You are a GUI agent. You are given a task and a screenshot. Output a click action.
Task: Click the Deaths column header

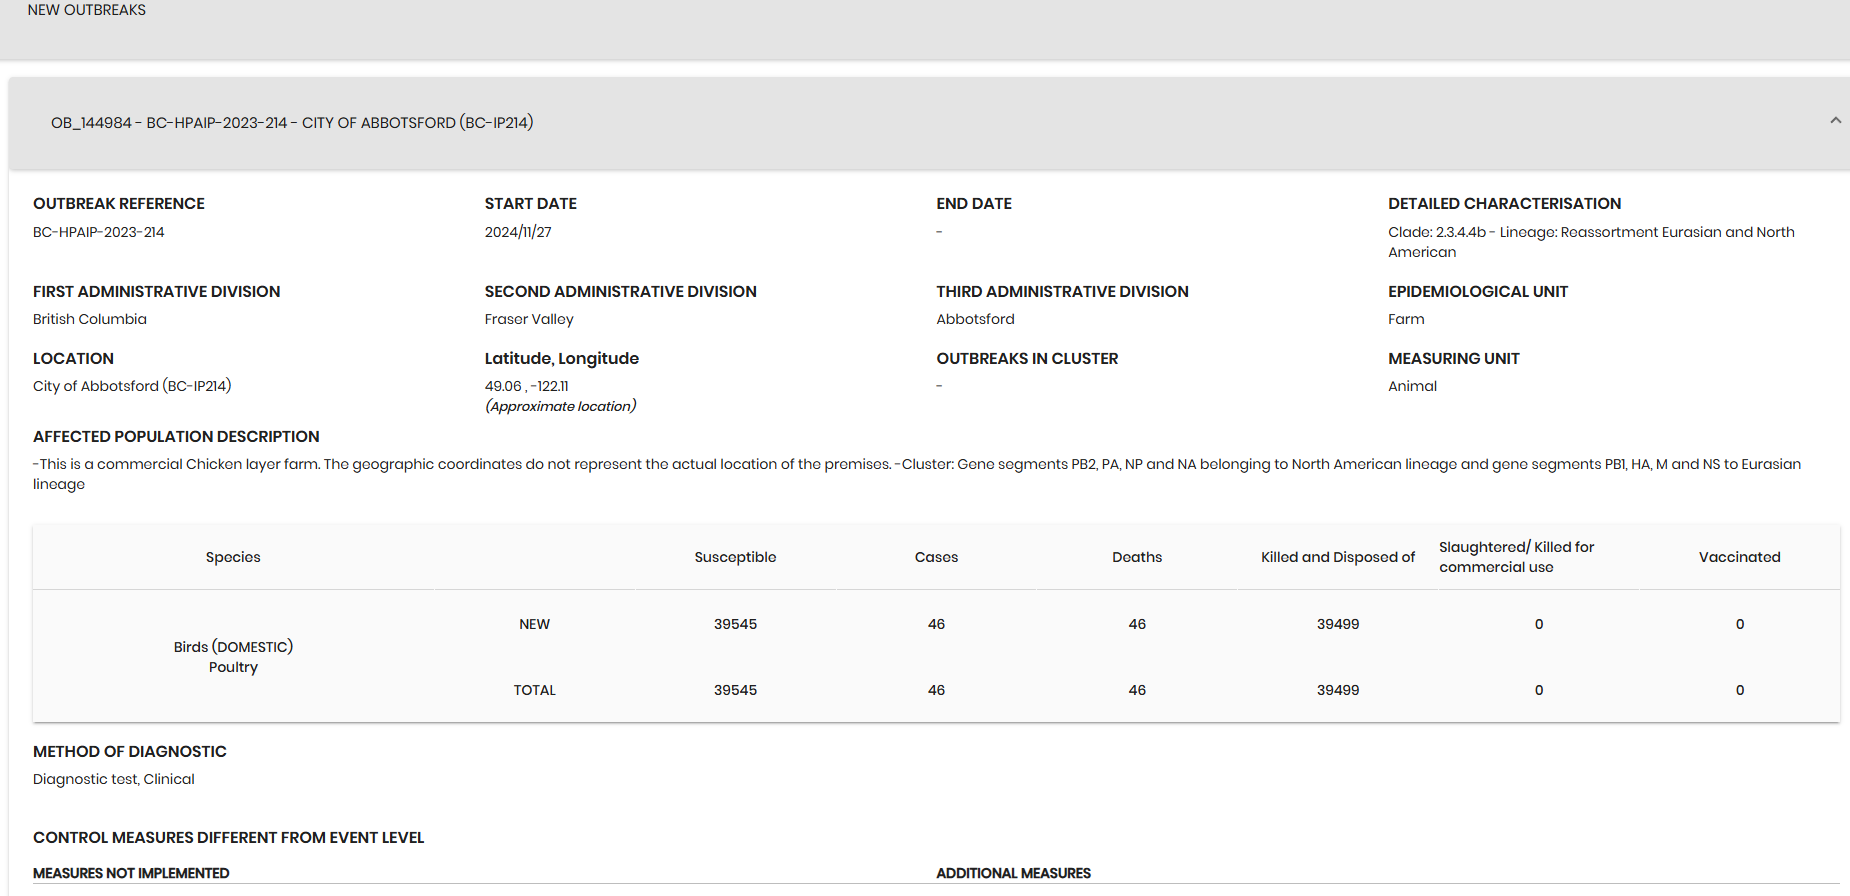1137,557
